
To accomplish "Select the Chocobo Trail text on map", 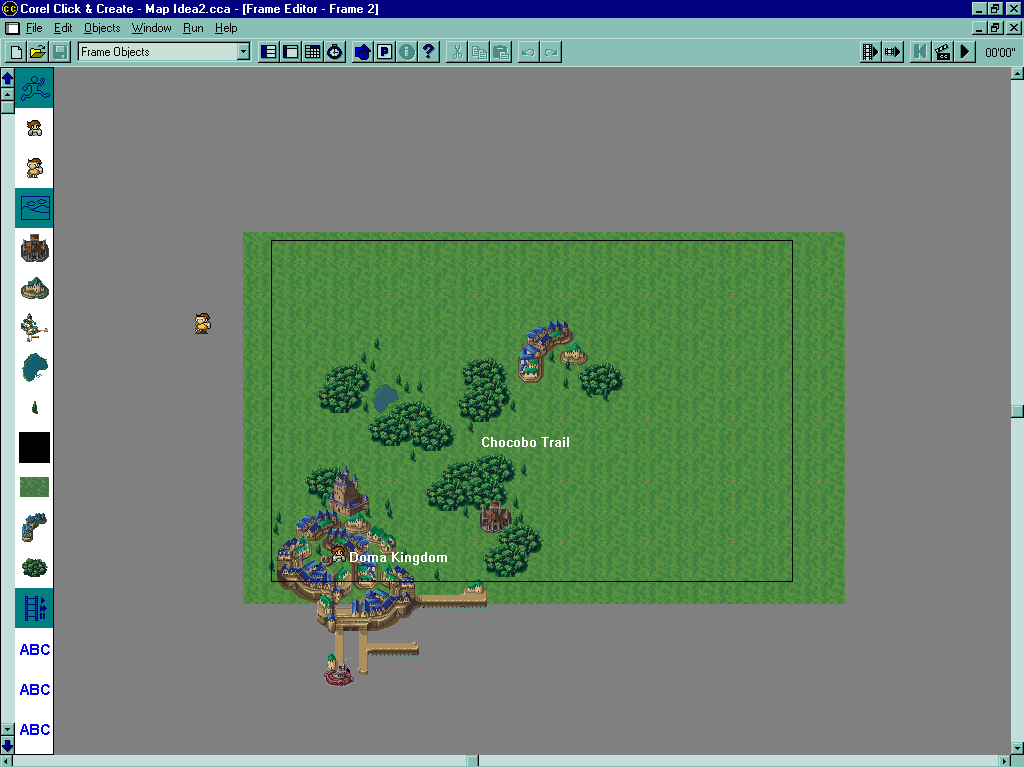I will [x=525, y=443].
